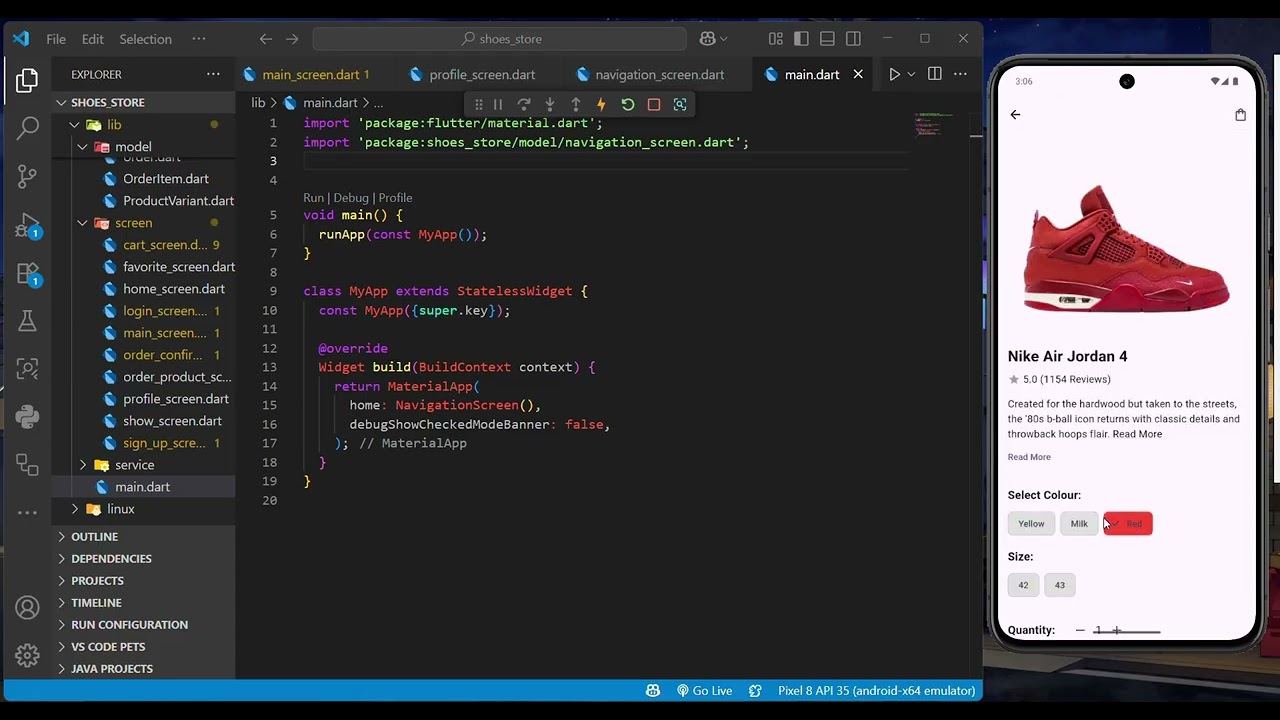Image resolution: width=1280 pixels, height=720 pixels.
Task: Click the Debug code lens above main()
Action: [351, 198]
